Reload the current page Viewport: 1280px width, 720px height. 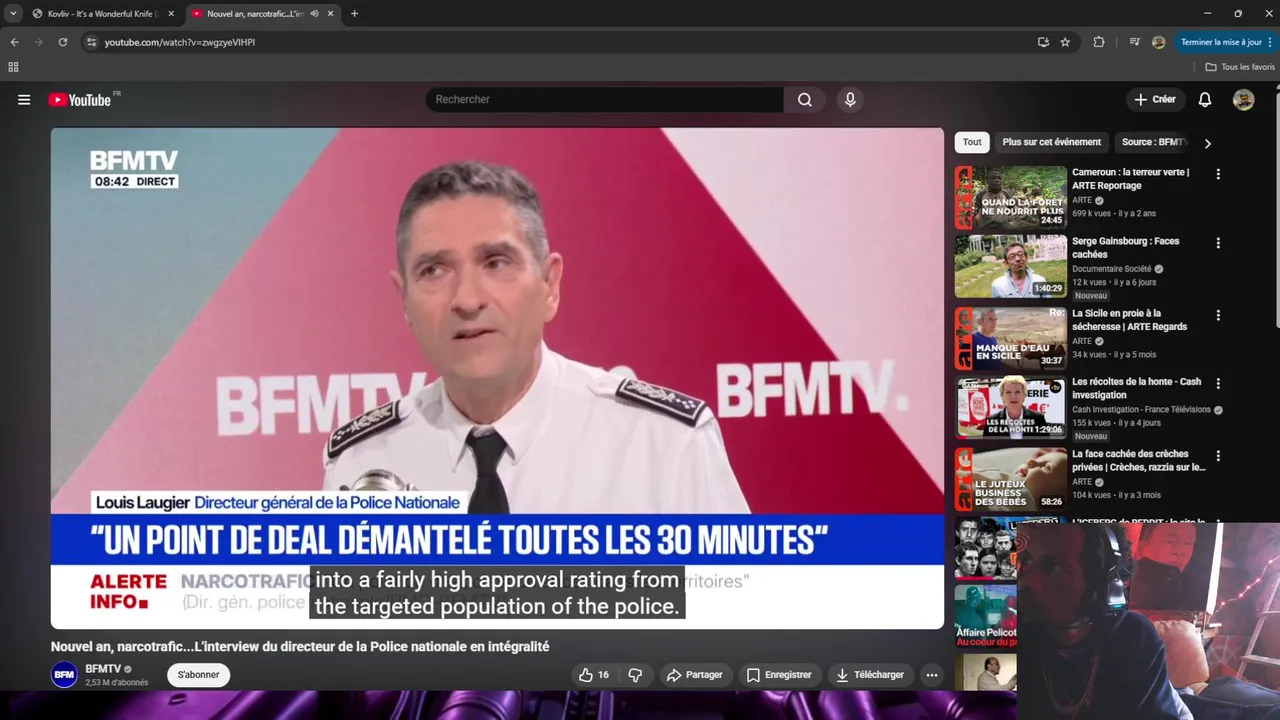pyautogui.click(x=63, y=42)
